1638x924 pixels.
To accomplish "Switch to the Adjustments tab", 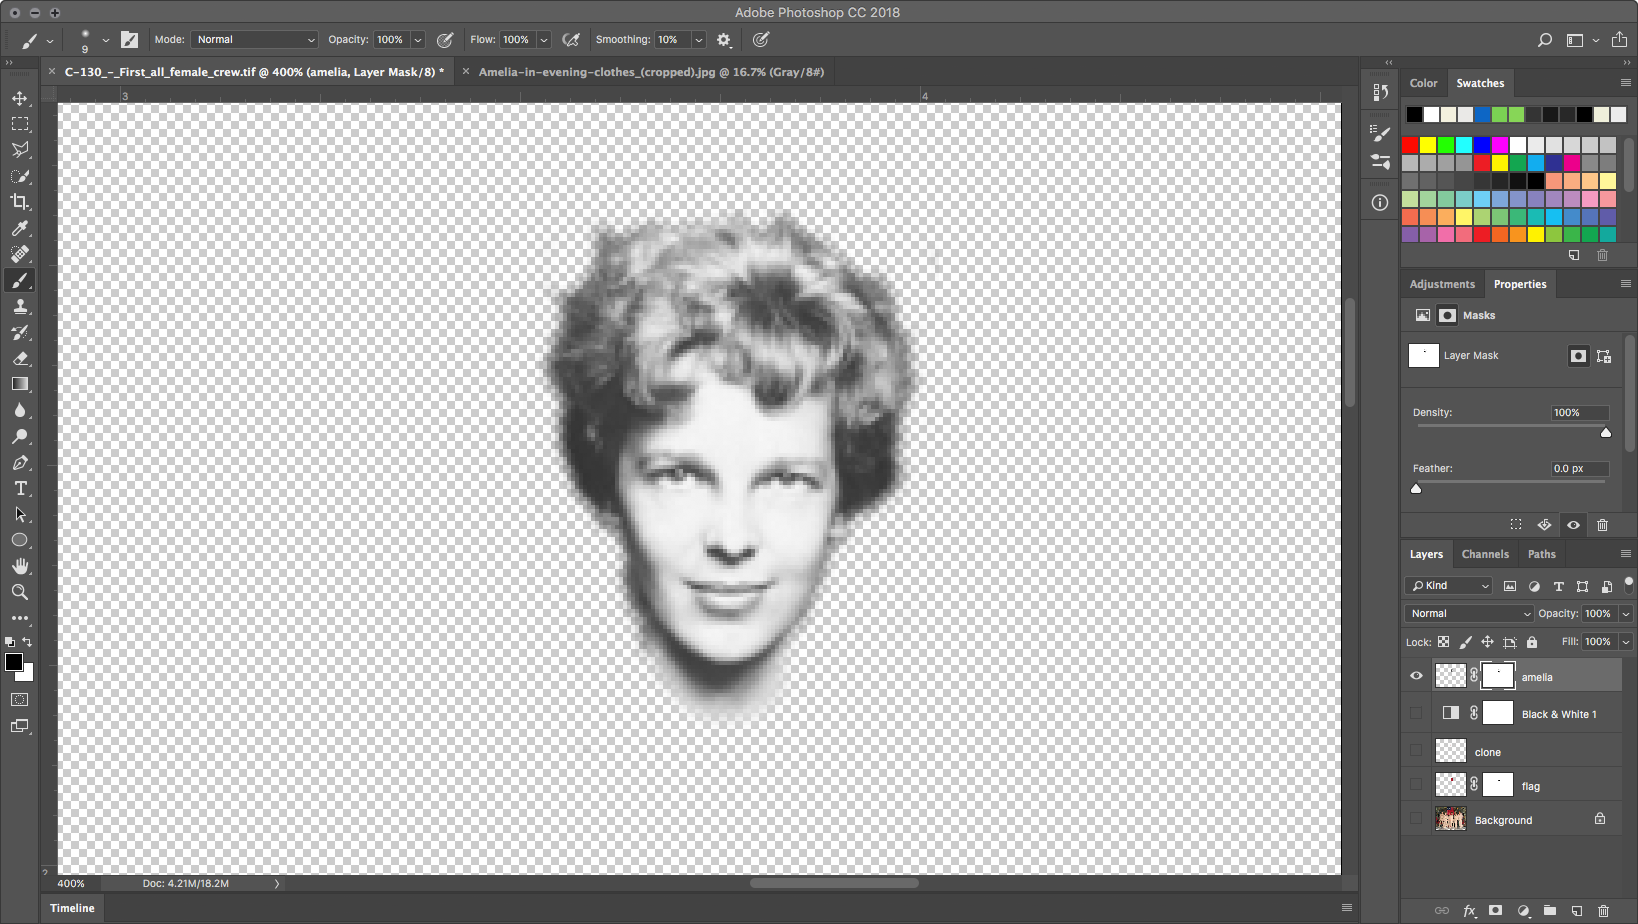I will click(1441, 284).
